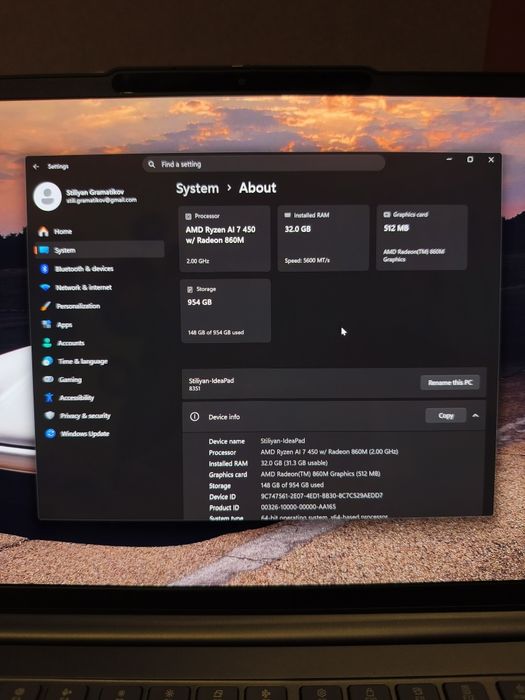This screenshot has width=525, height=700.
Task: Click the Accounts person icon
Action: (47, 343)
